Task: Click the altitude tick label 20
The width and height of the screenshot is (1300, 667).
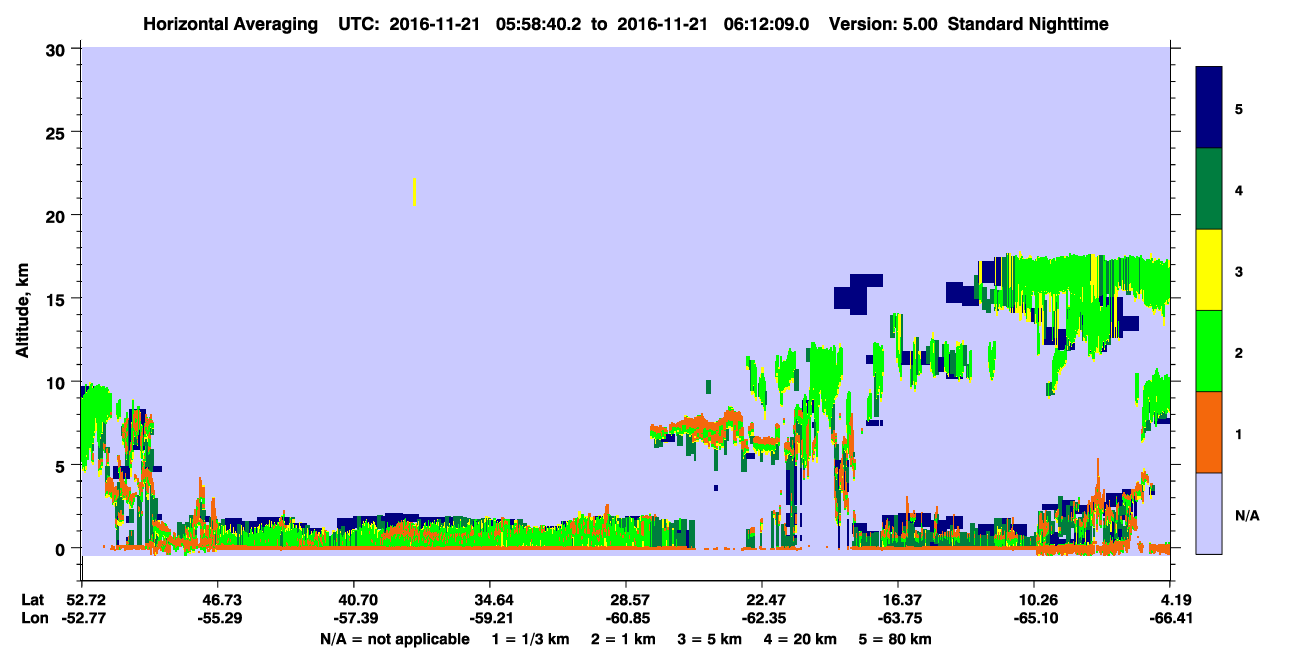Action: pos(55,215)
